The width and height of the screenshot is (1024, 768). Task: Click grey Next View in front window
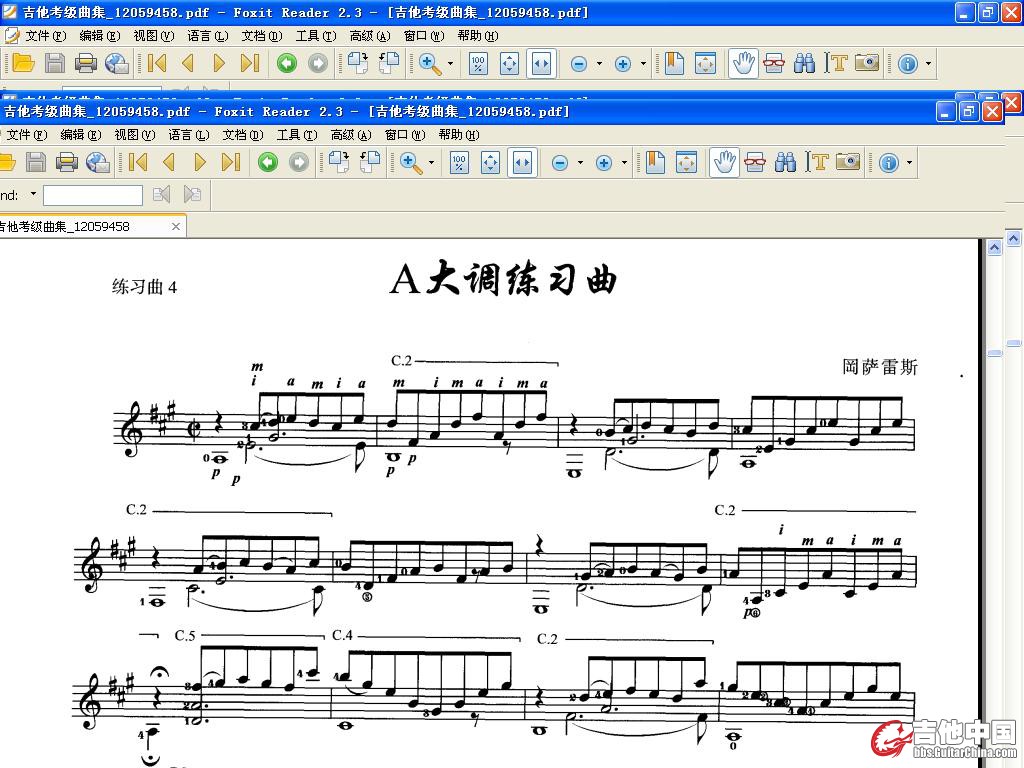coord(299,162)
